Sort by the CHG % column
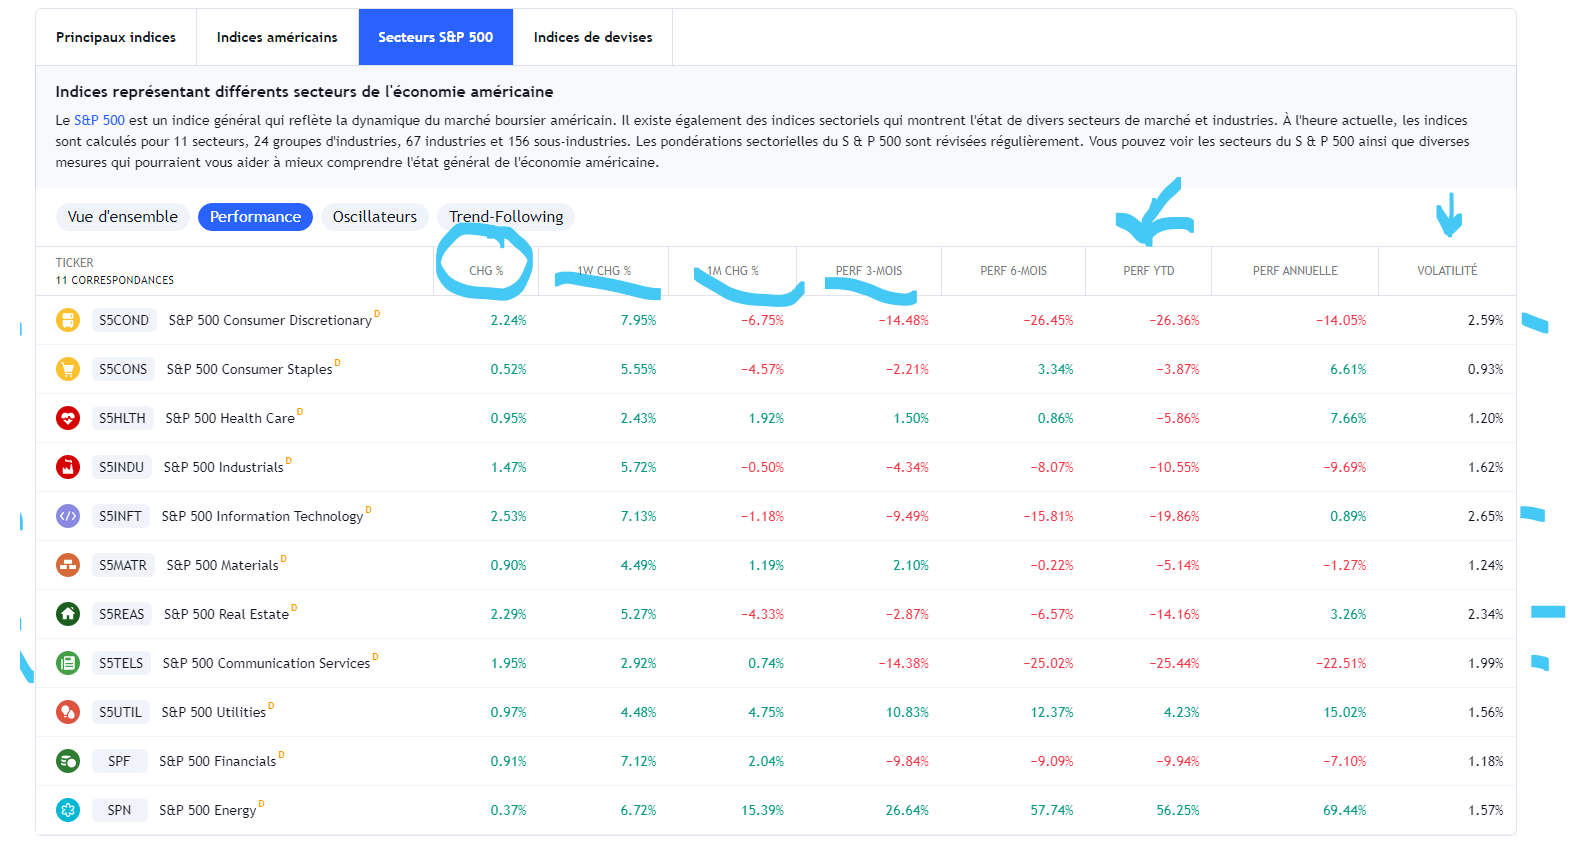 [x=486, y=271]
